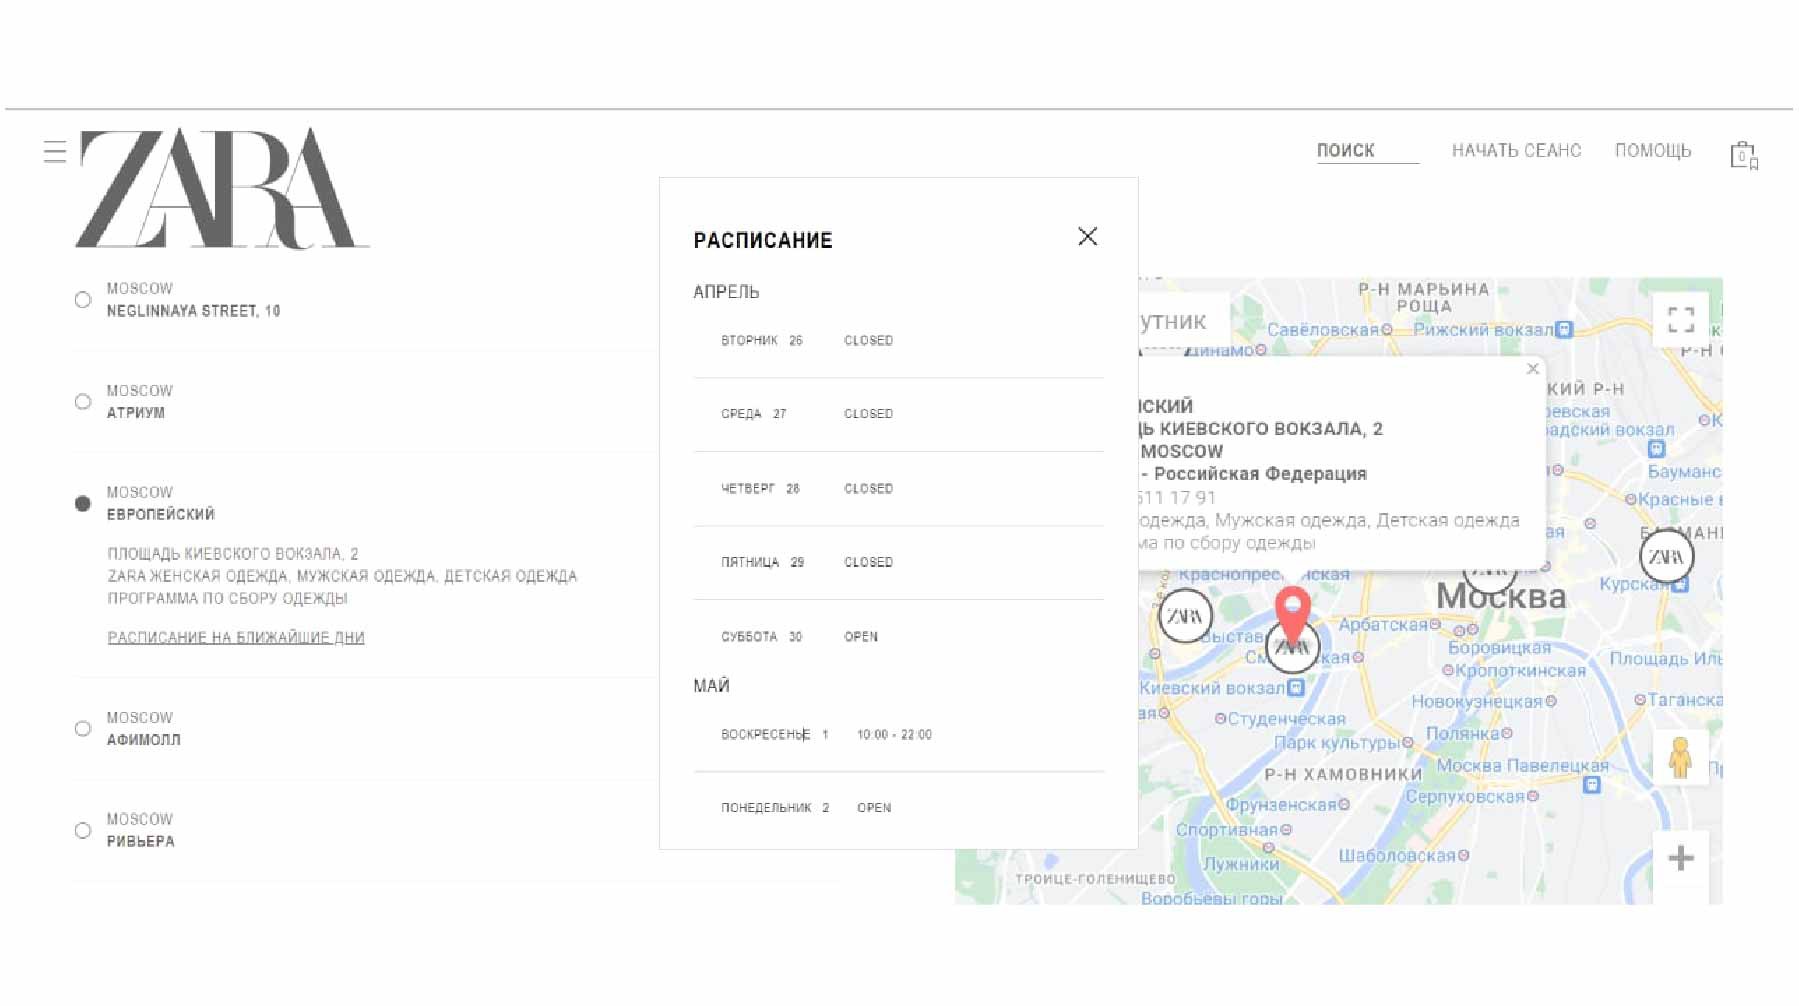Screen dimensions: 1799x1006
Task: Click ПЛОЩАДЬ КИЕВСКОГО ВОКЗАЛА, 2 address in list
Action: tap(233, 554)
